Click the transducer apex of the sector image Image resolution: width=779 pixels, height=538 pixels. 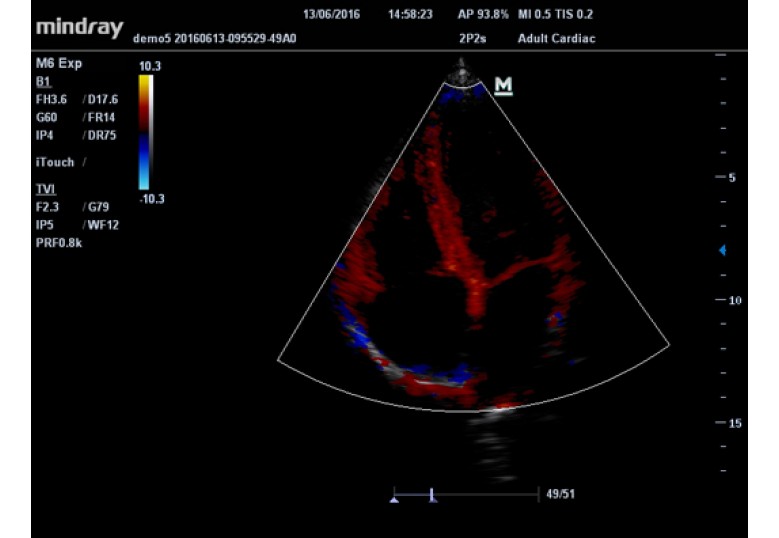tap(463, 75)
